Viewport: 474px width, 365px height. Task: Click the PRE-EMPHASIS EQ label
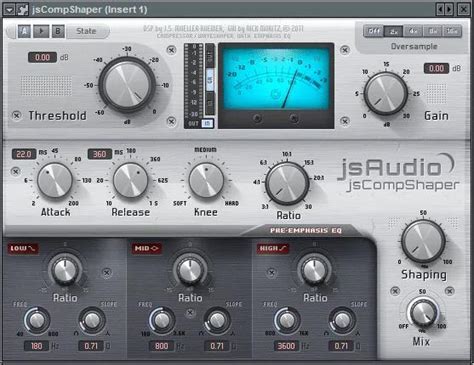[306, 230]
